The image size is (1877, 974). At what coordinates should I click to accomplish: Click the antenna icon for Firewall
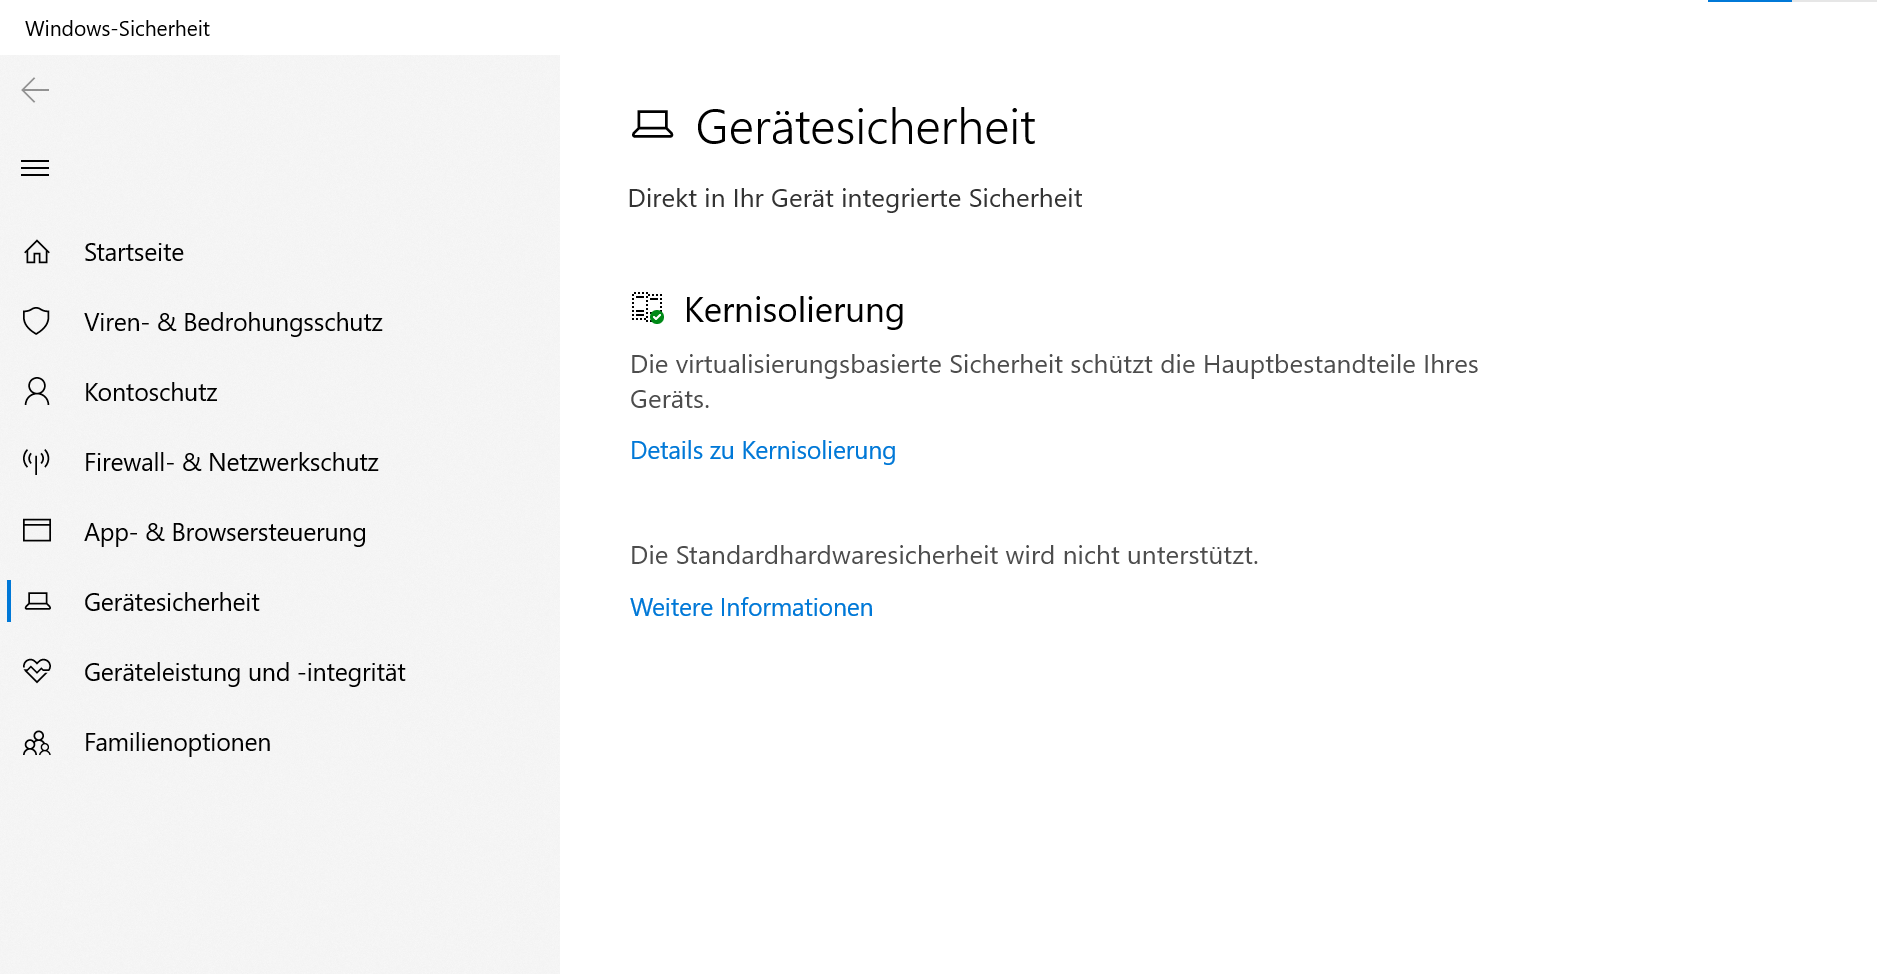[37, 461]
